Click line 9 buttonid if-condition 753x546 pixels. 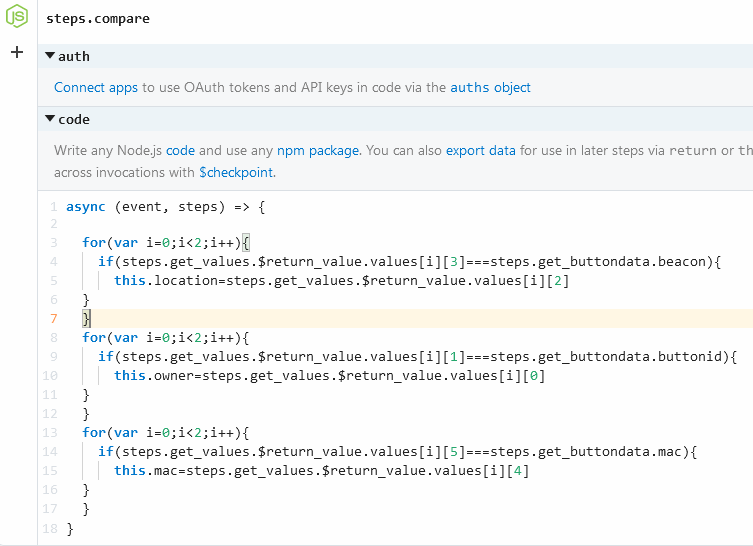tap(417, 357)
